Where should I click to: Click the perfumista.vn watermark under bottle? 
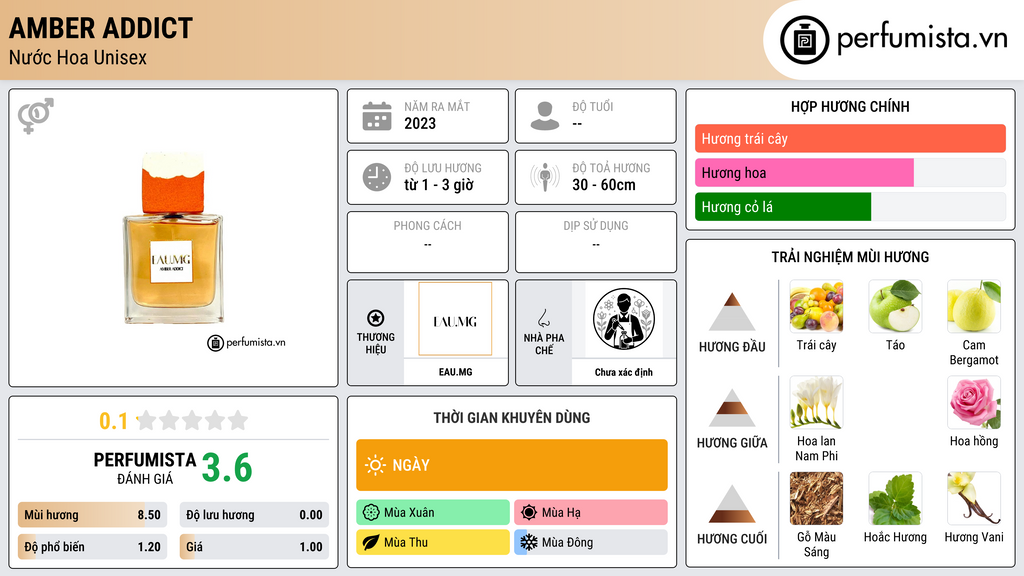246,342
